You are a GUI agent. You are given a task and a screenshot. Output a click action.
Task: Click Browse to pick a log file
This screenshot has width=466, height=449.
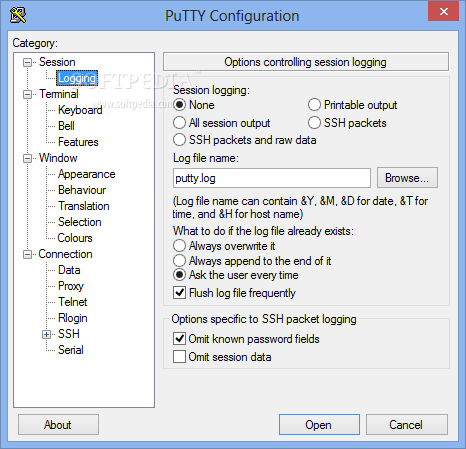coord(407,178)
